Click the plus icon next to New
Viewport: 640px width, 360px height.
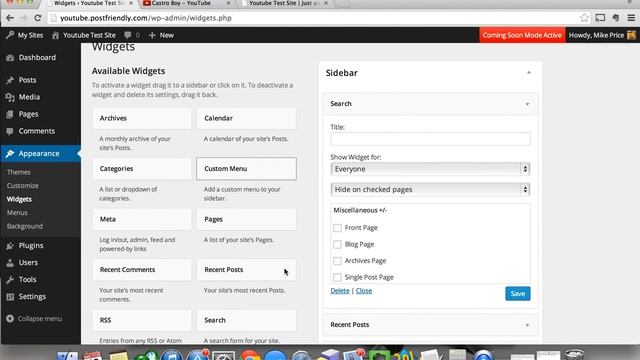[x=152, y=36]
